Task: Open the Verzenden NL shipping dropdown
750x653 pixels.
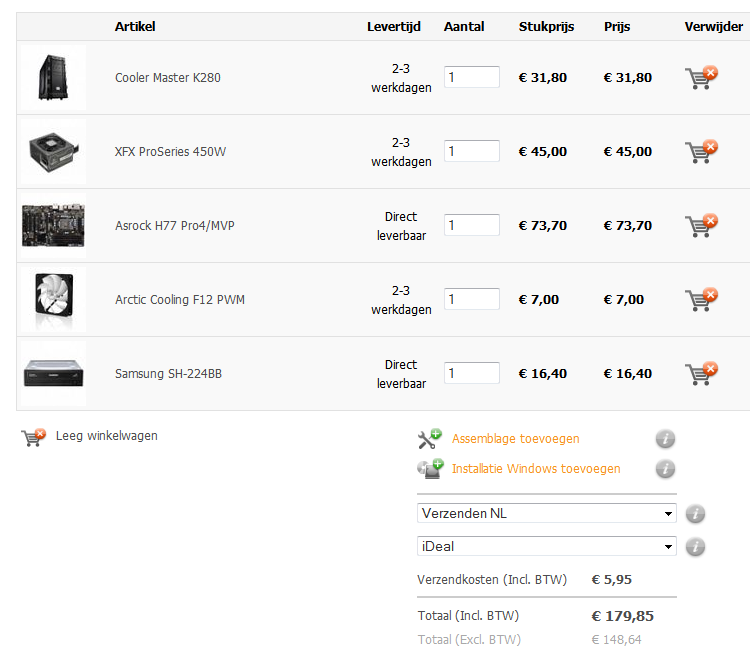Action: [x=547, y=513]
